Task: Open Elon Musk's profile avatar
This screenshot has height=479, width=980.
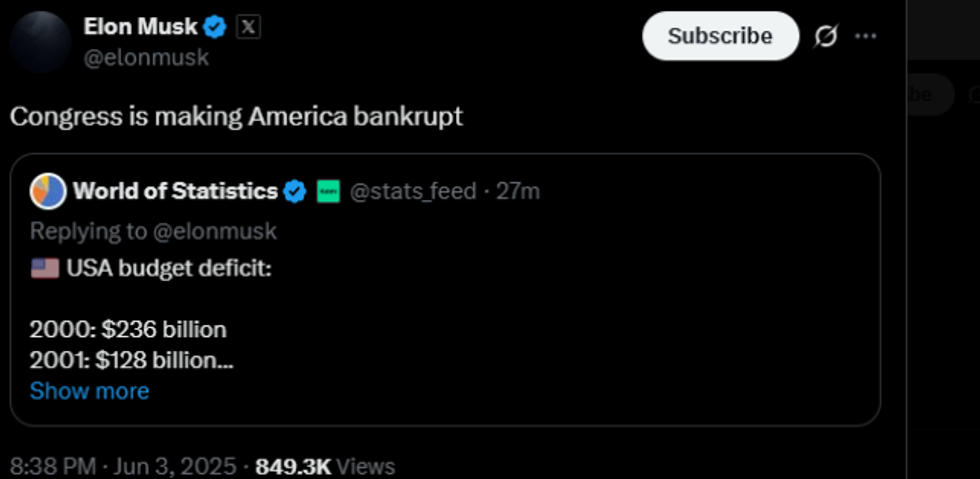Action: 41,42
